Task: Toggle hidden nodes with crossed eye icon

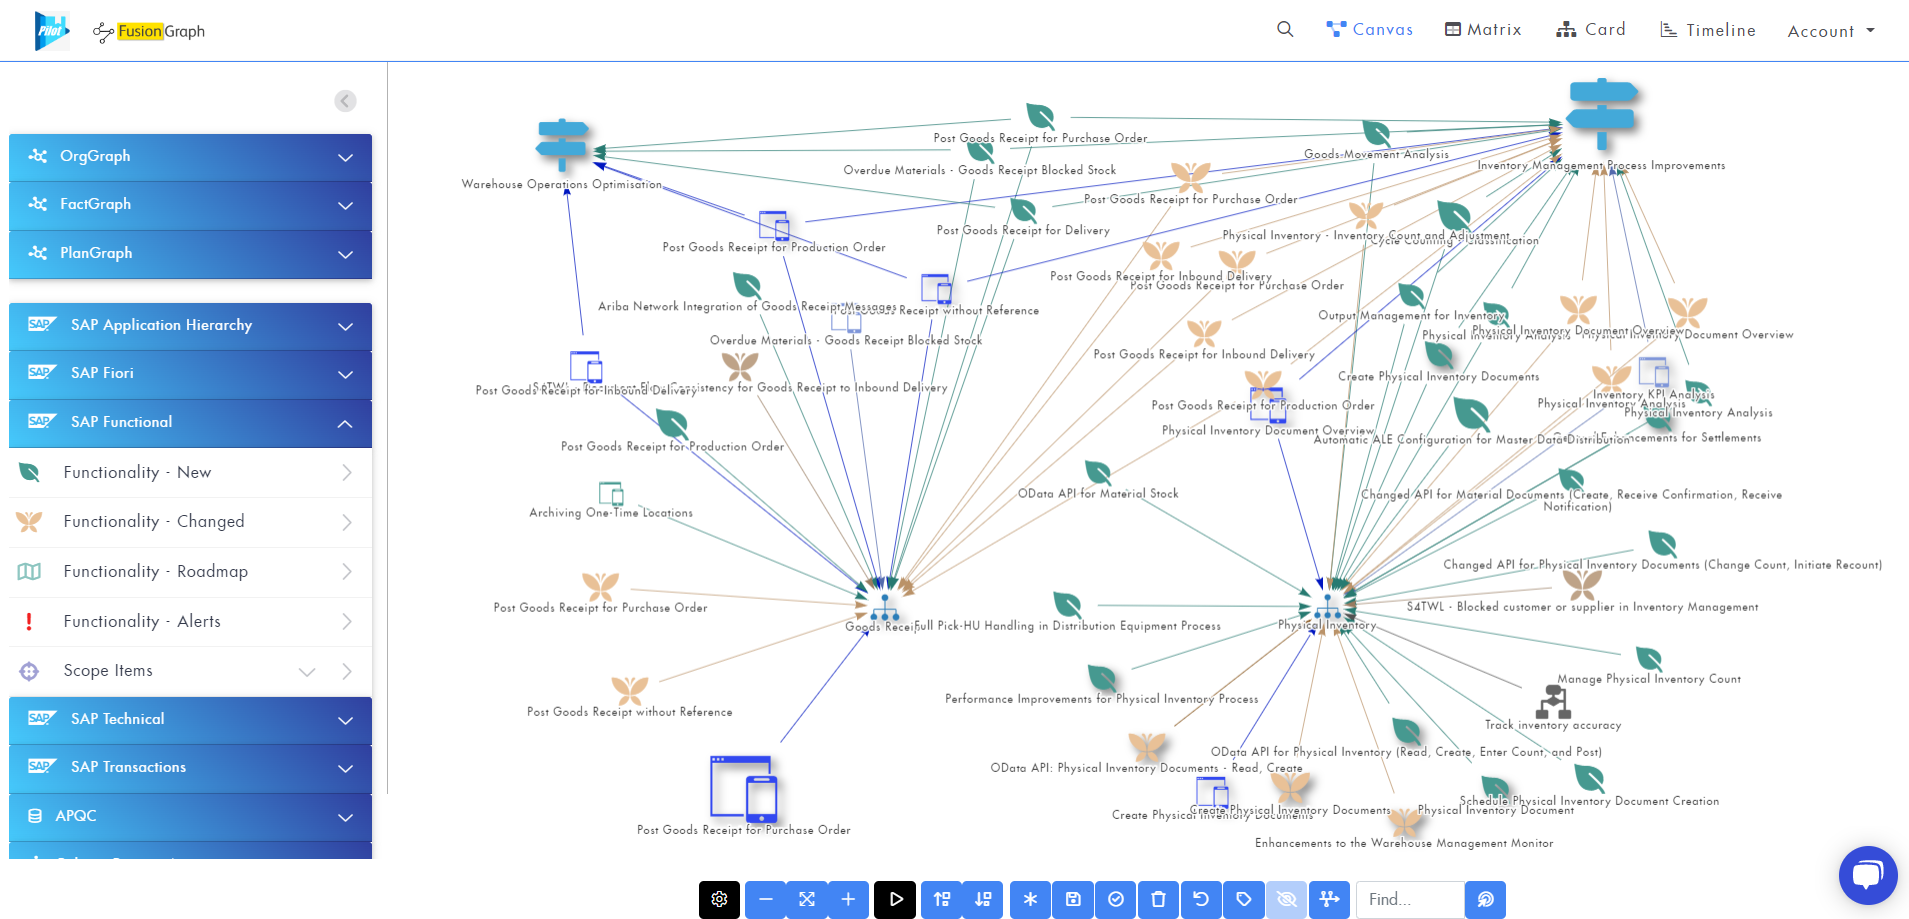Action: [x=1287, y=899]
